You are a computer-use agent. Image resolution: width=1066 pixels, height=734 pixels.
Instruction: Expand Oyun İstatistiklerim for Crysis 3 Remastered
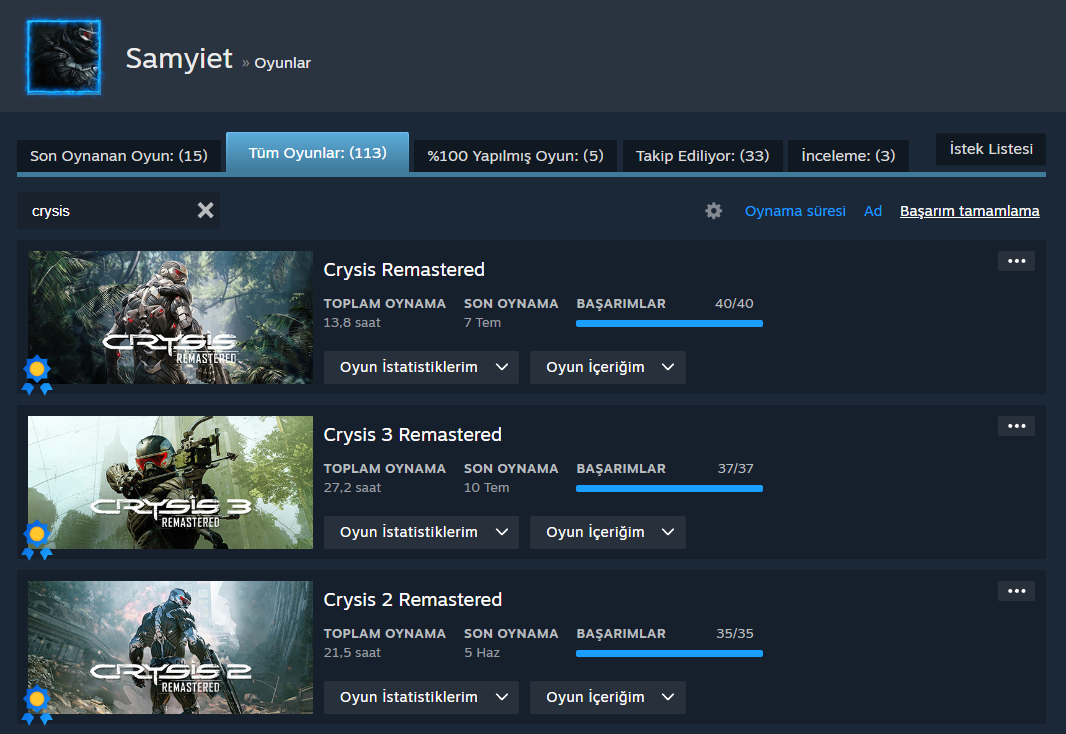pyautogui.click(x=422, y=532)
